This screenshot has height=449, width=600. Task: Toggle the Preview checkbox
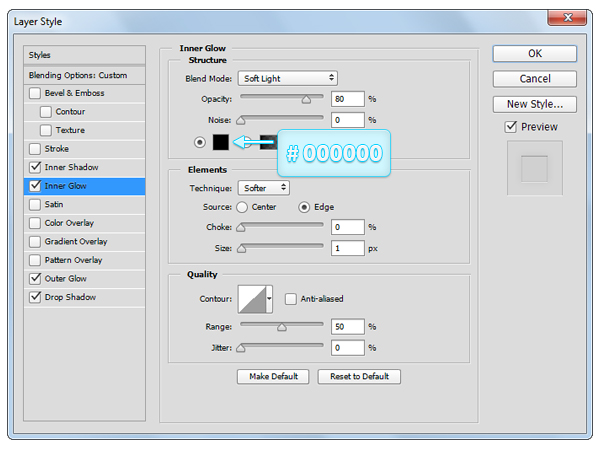pyautogui.click(x=511, y=127)
